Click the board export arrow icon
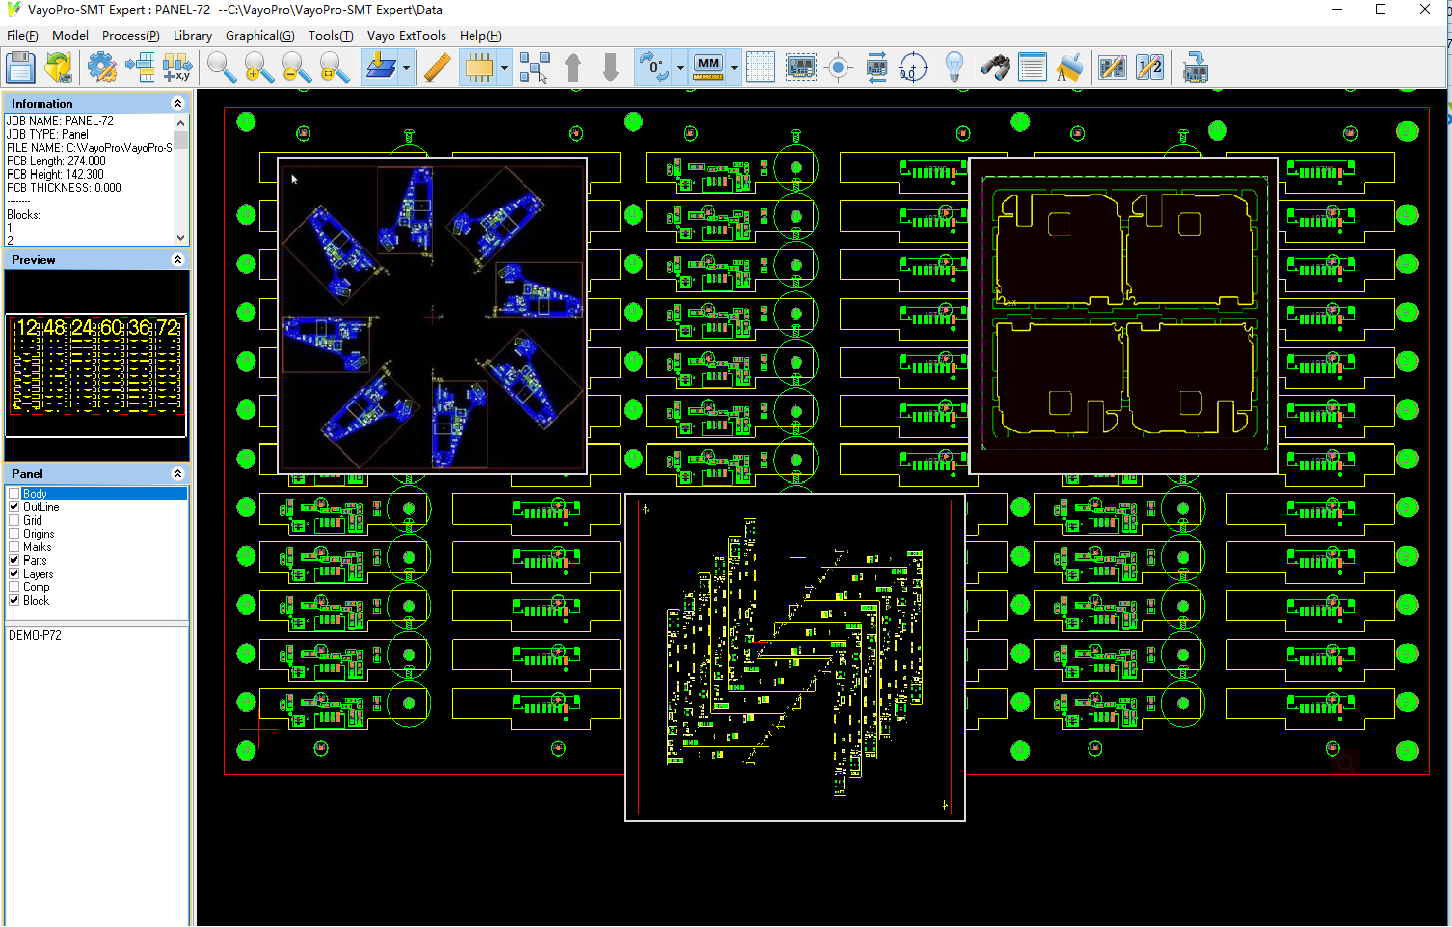The width and height of the screenshot is (1452, 927). [x=1194, y=68]
